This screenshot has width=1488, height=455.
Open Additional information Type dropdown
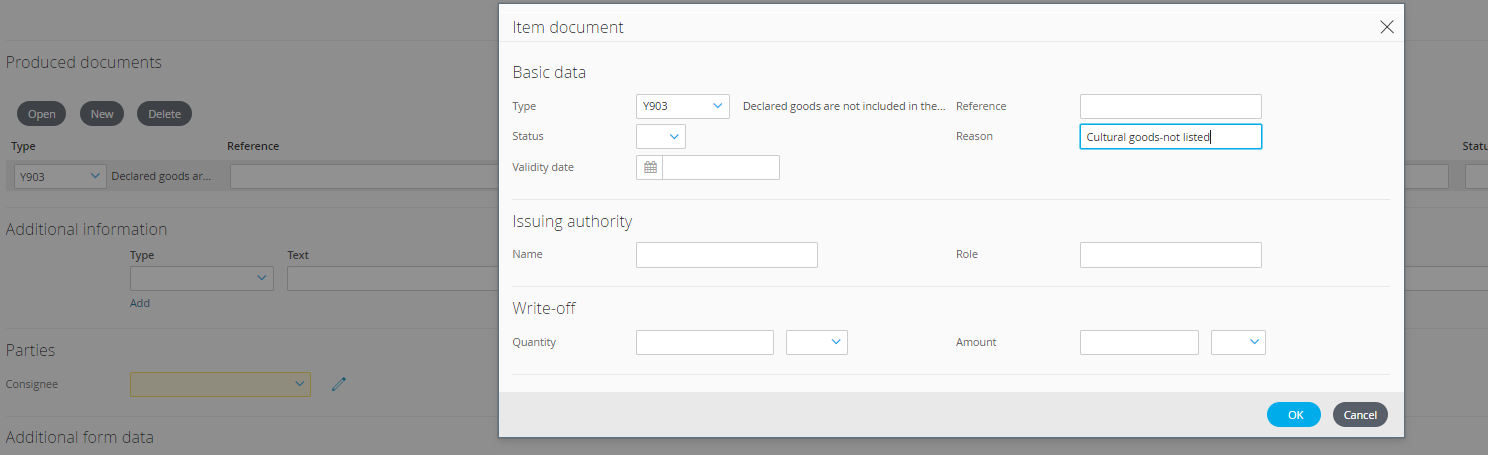pos(201,278)
